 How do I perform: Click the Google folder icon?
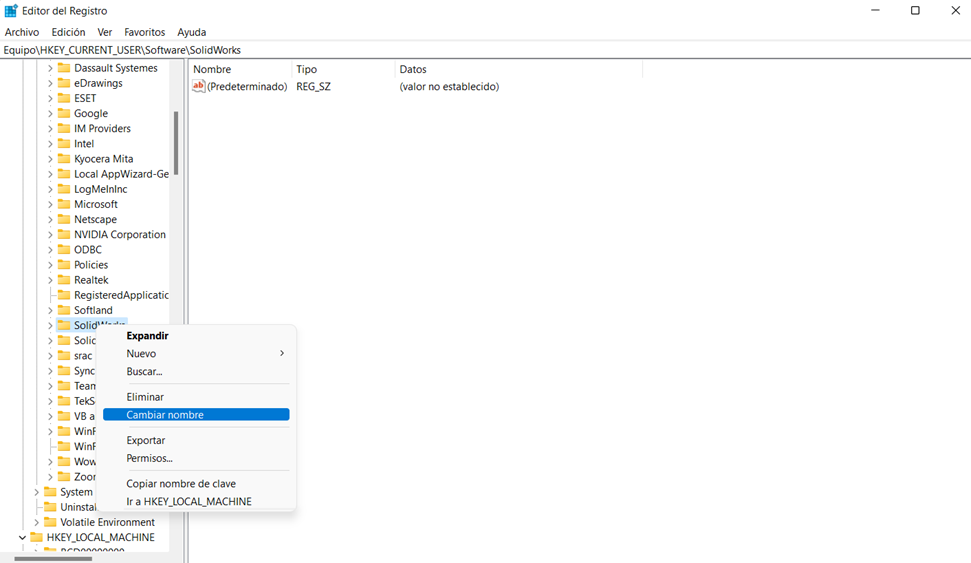coord(64,113)
